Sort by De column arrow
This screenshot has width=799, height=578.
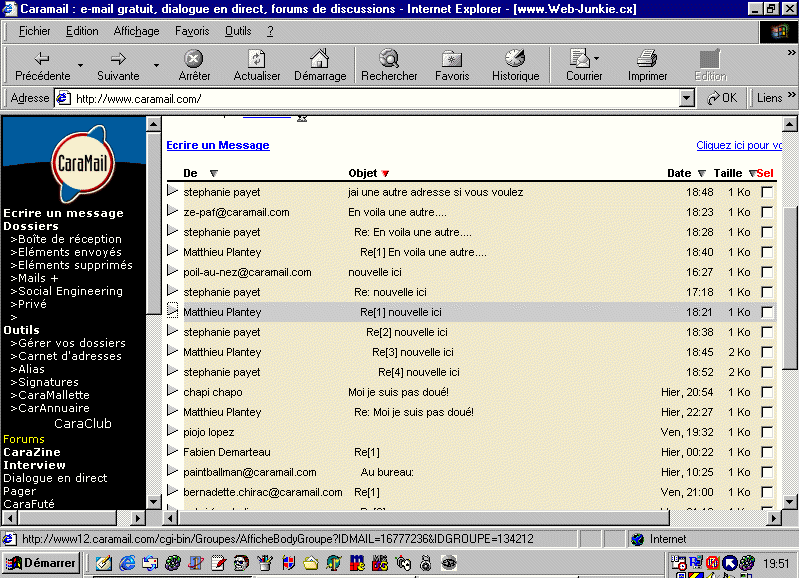(214, 173)
